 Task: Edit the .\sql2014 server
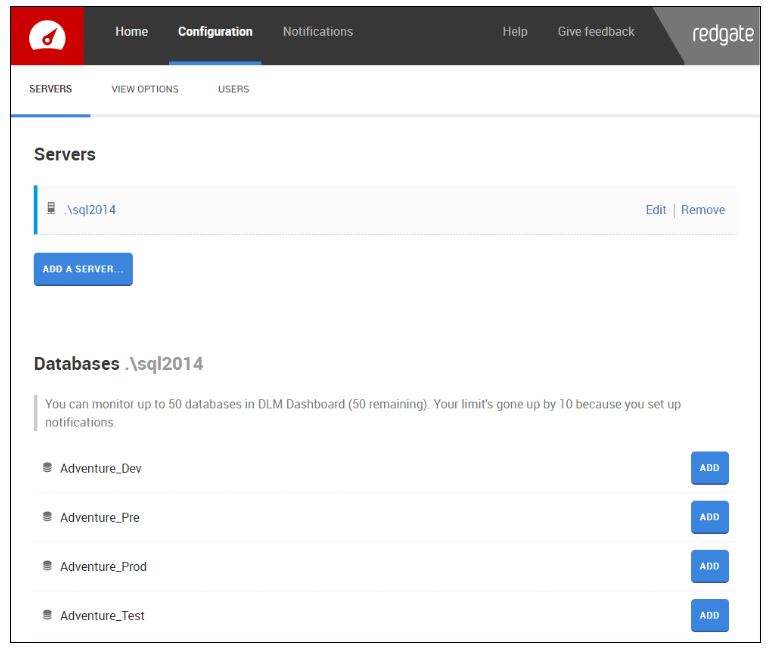coord(655,210)
